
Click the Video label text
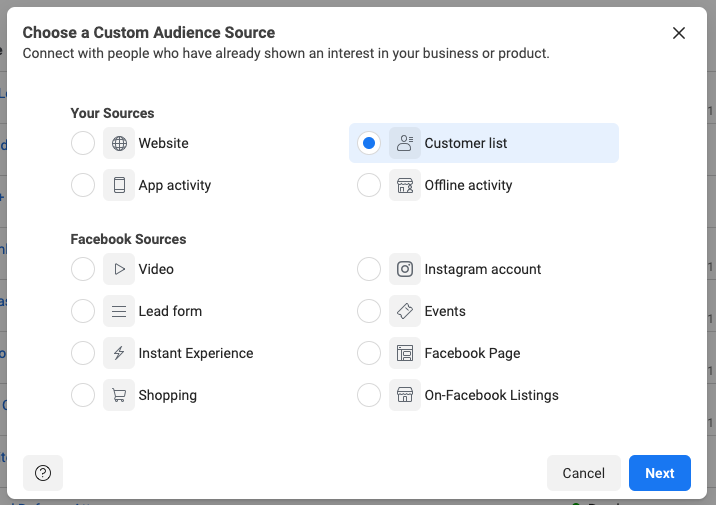[156, 269]
